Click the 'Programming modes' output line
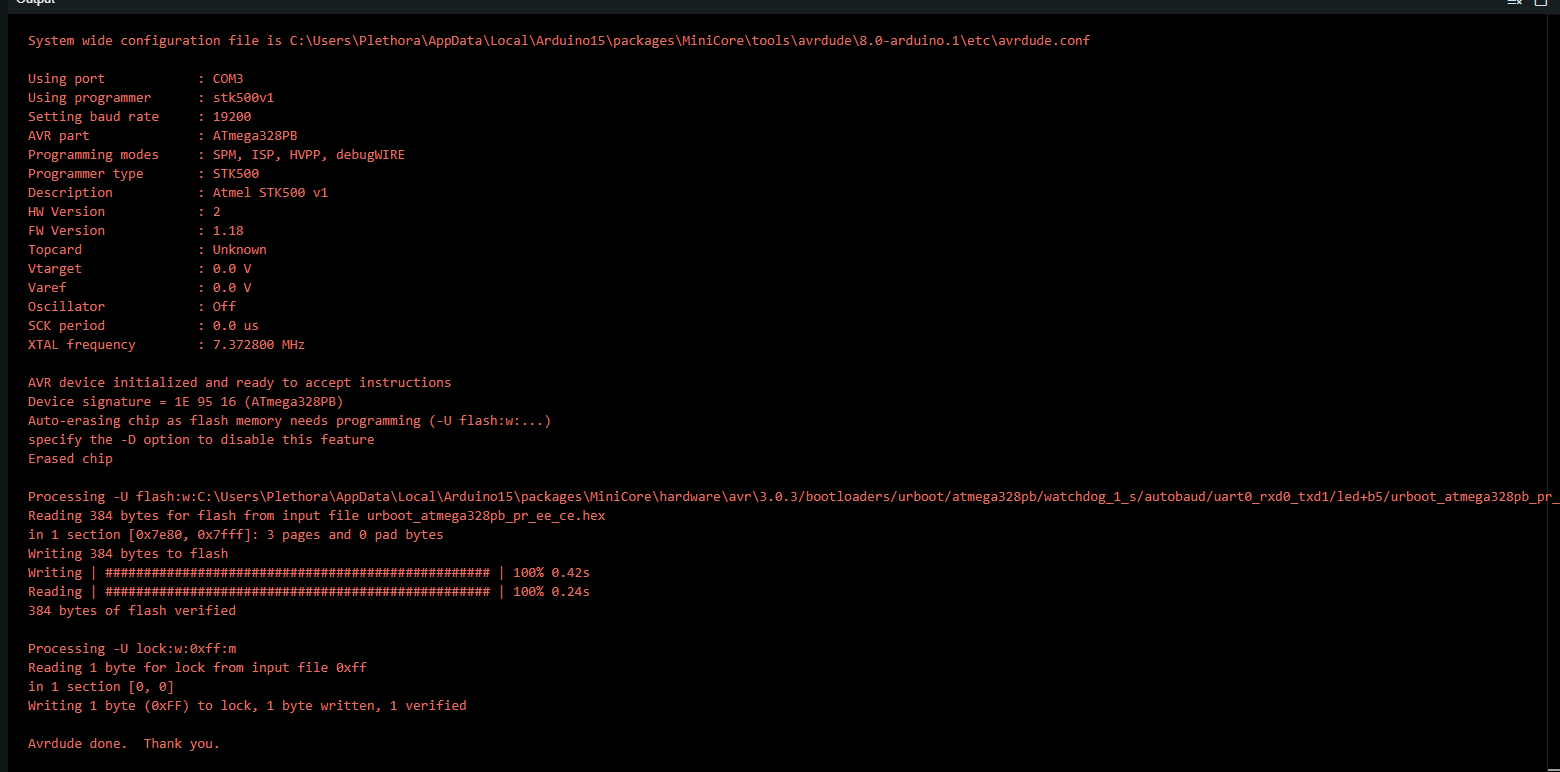This screenshot has height=772, width=1560. tap(216, 155)
